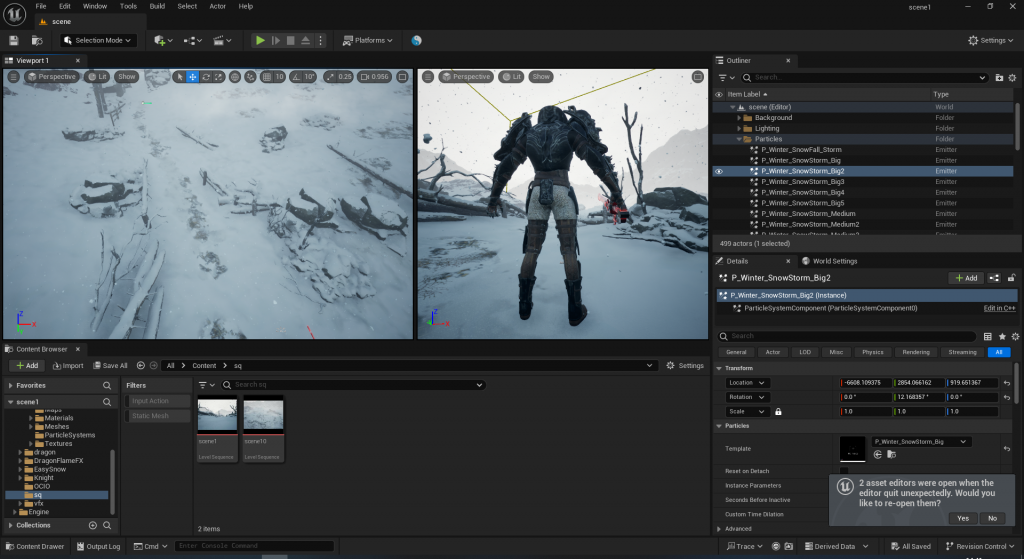Open the Build menu

pos(157,6)
